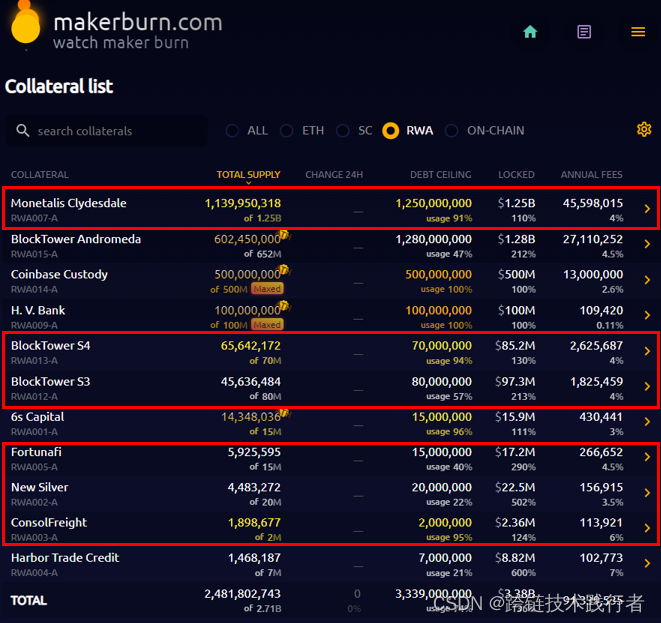This screenshot has height=623, width=661.
Task: Open BlockTower S4 collateral
Action: pos(51,346)
